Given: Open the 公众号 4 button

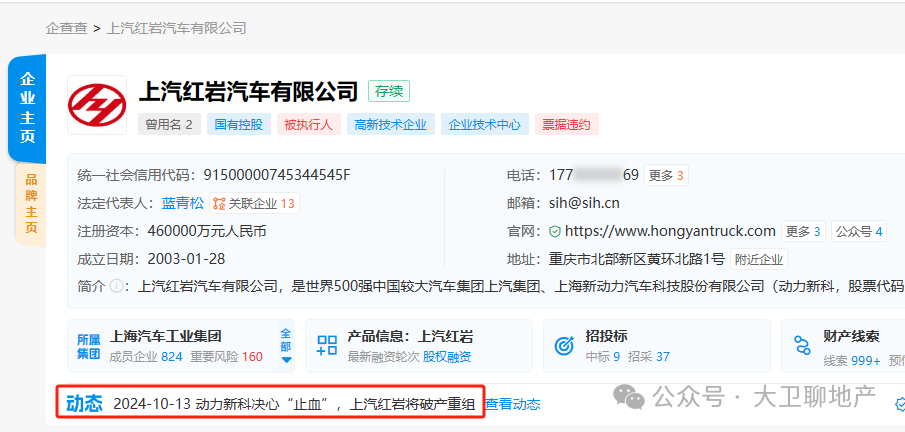Looking at the screenshot, I should tap(859, 232).
